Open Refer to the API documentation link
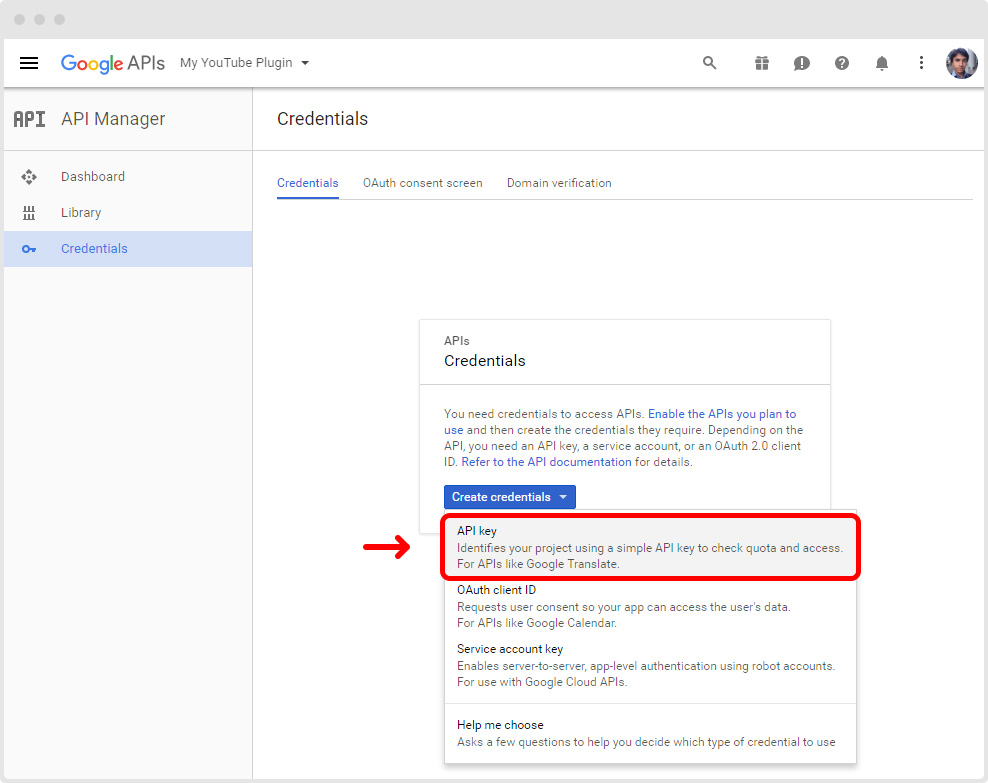 (546, 462)
